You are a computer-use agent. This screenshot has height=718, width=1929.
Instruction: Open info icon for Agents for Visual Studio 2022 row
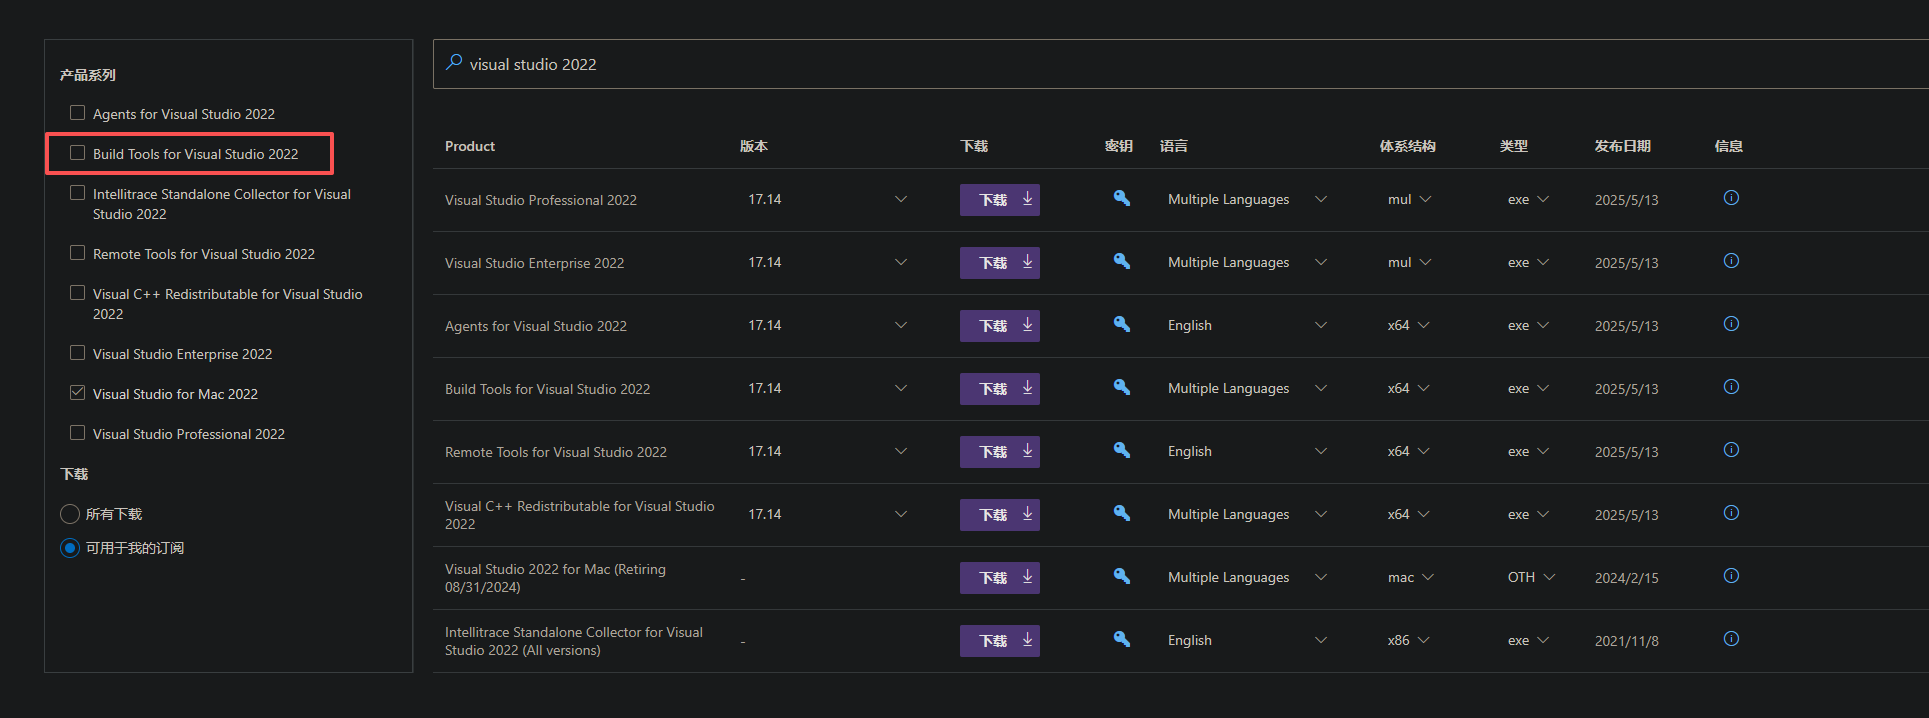pos(1731,324)
